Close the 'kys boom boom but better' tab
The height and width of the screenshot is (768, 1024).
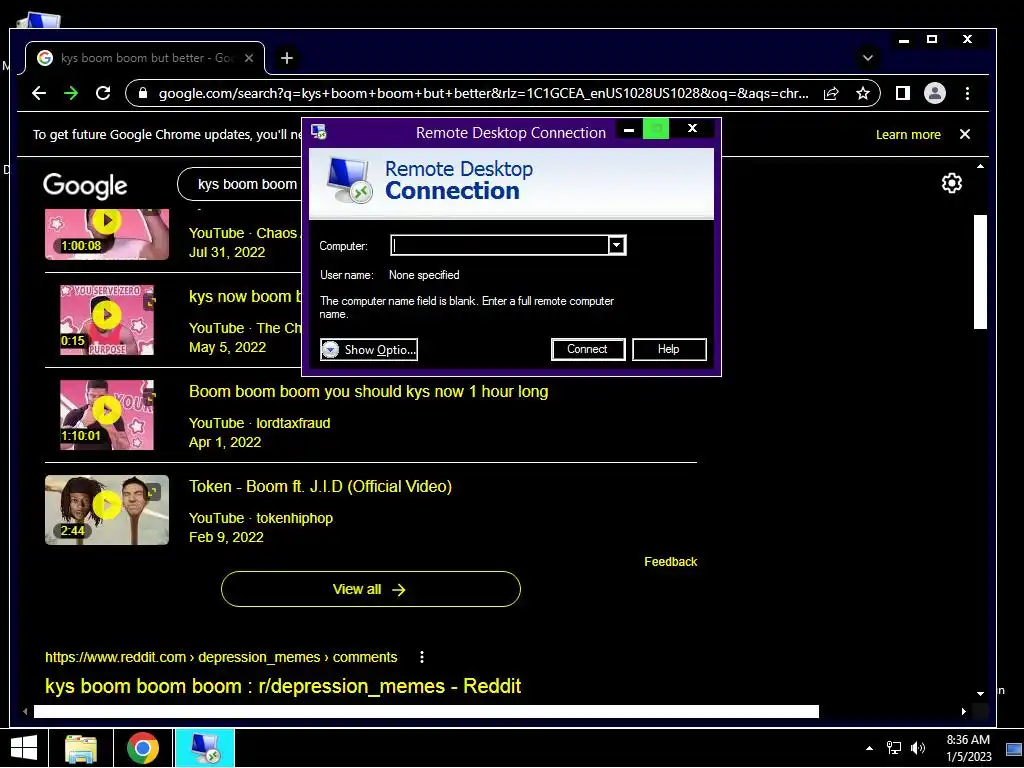[x=249, y=58]
